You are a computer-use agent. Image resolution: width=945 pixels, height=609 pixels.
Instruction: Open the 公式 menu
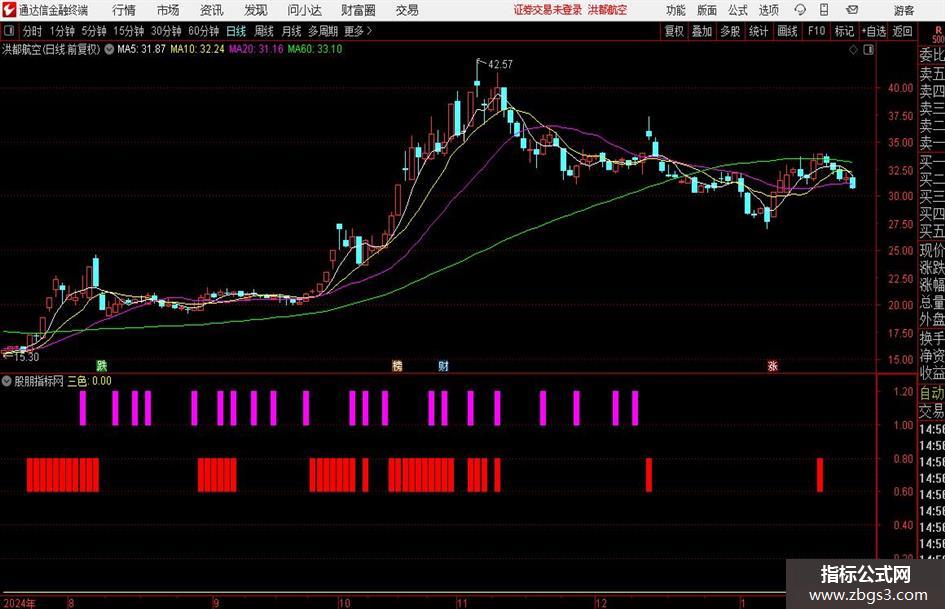[738, 10]
